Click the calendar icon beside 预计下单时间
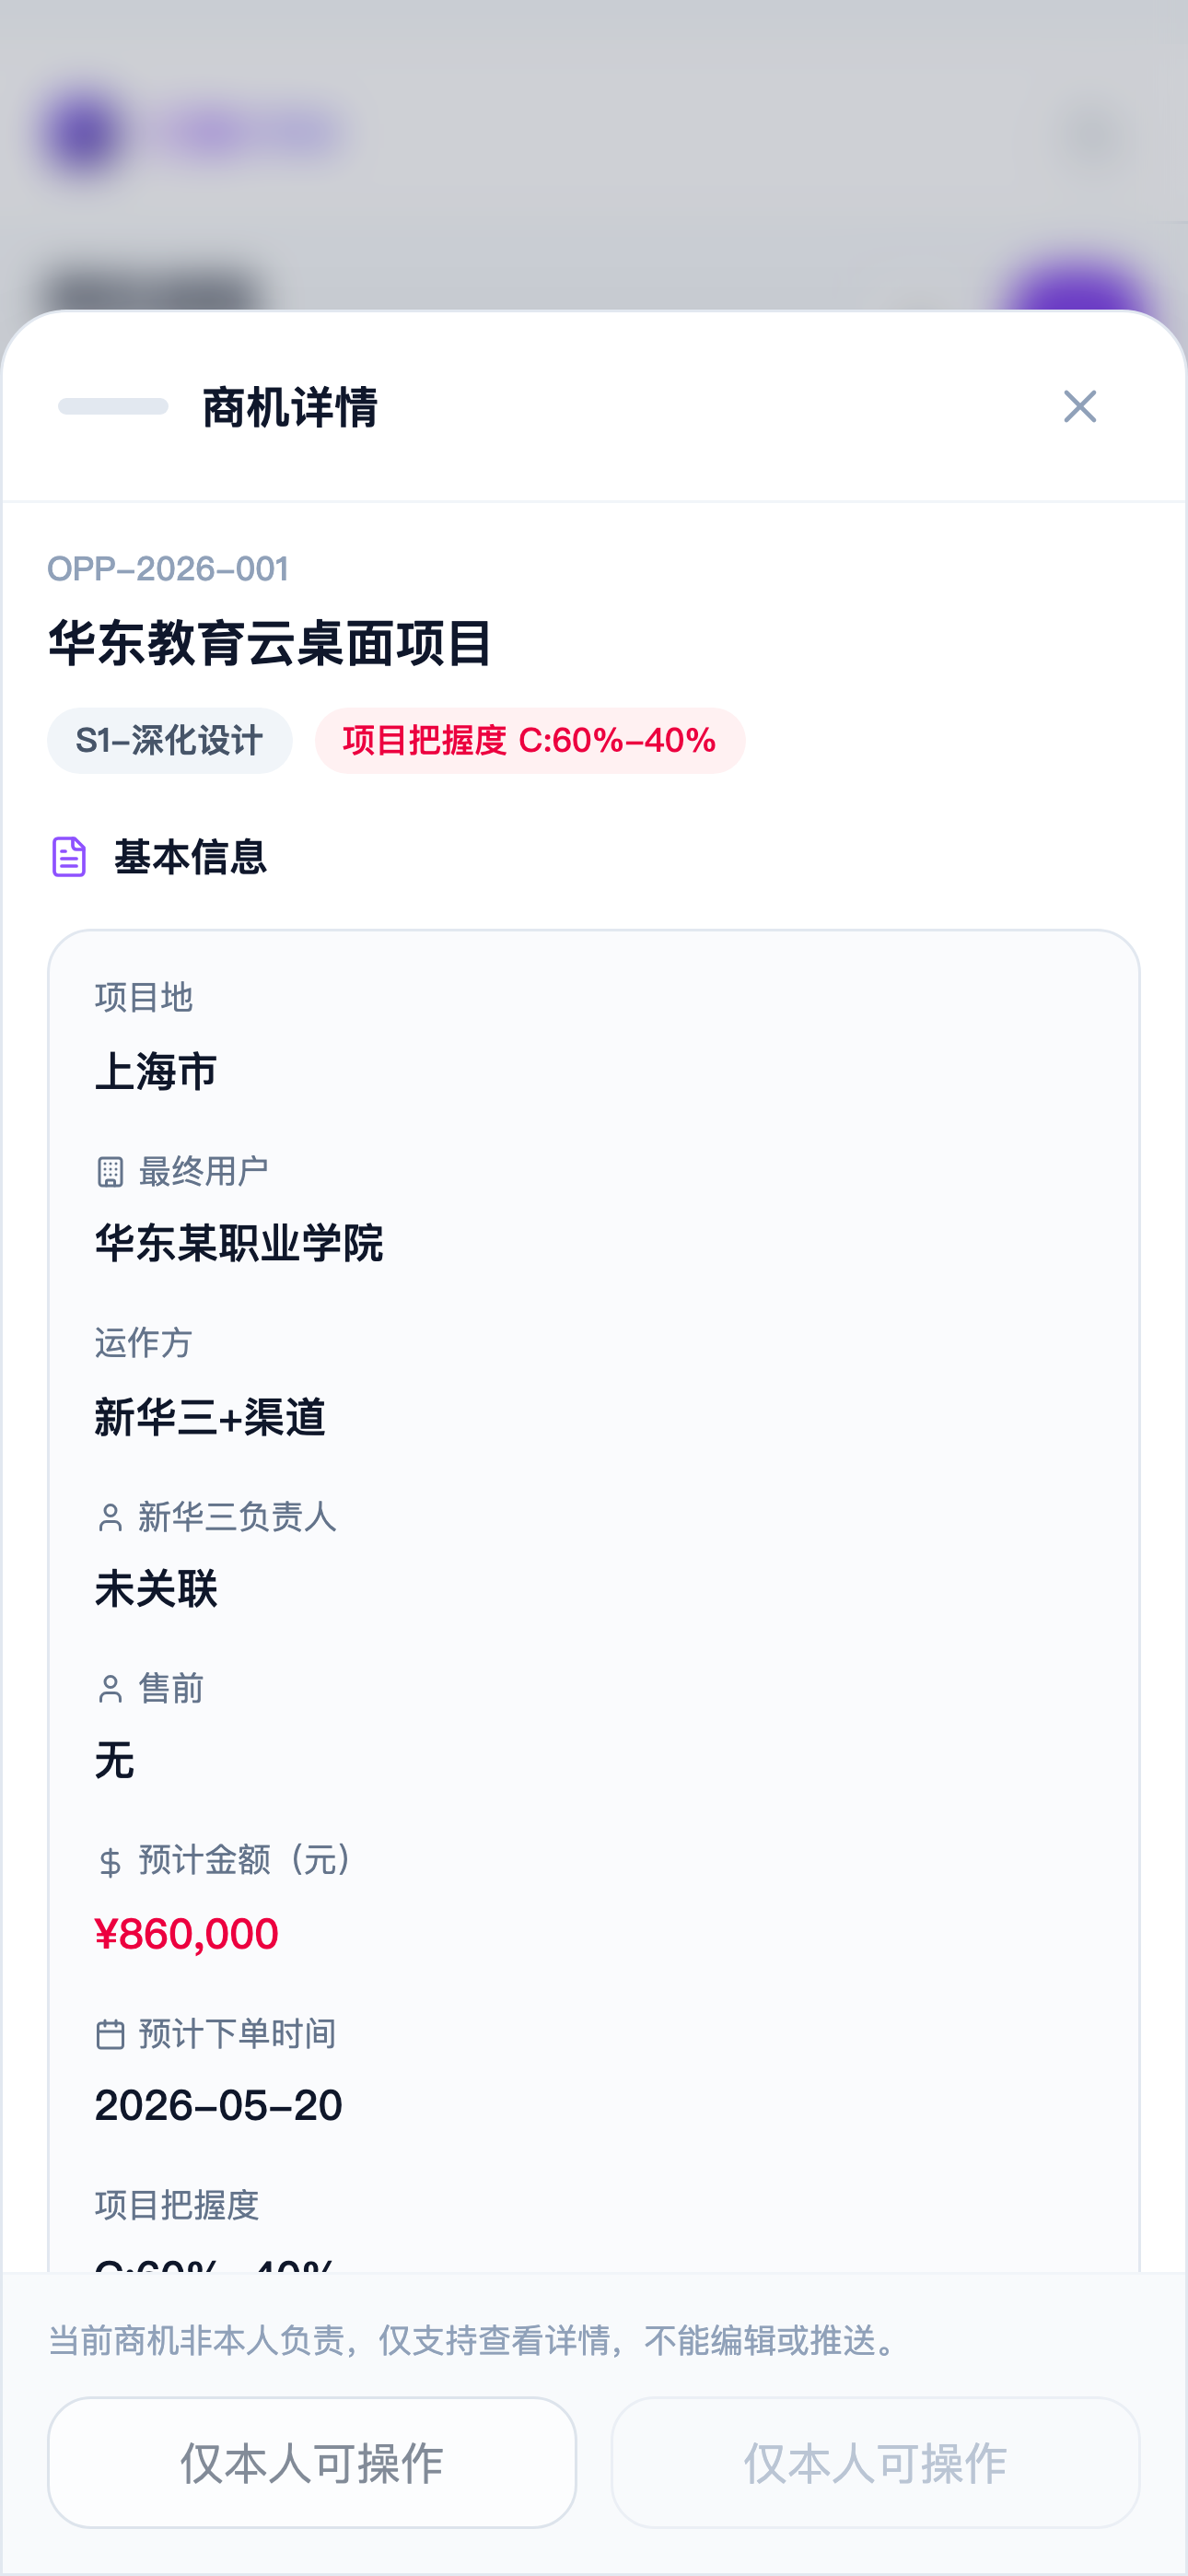The height and width of the screenshot is (2576, 1188). (x=110, y=2034)
